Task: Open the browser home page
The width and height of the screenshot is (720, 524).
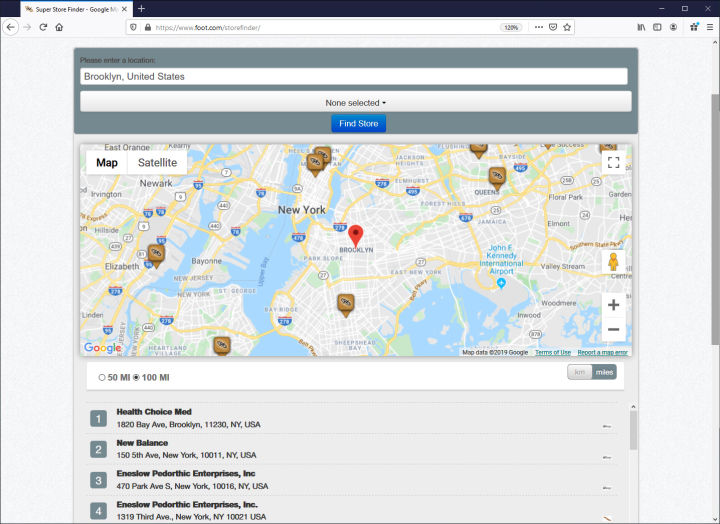Action: [x=59, y=28]
